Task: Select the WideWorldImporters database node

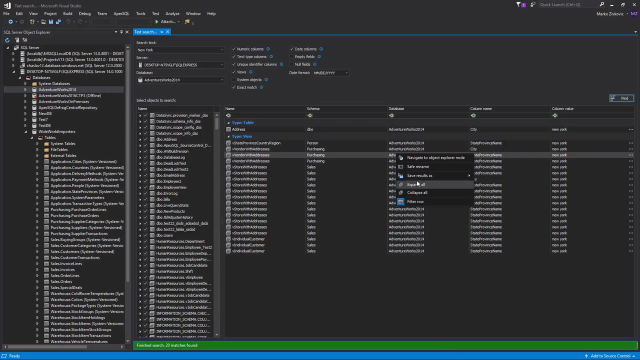Action: coord(57,131)
